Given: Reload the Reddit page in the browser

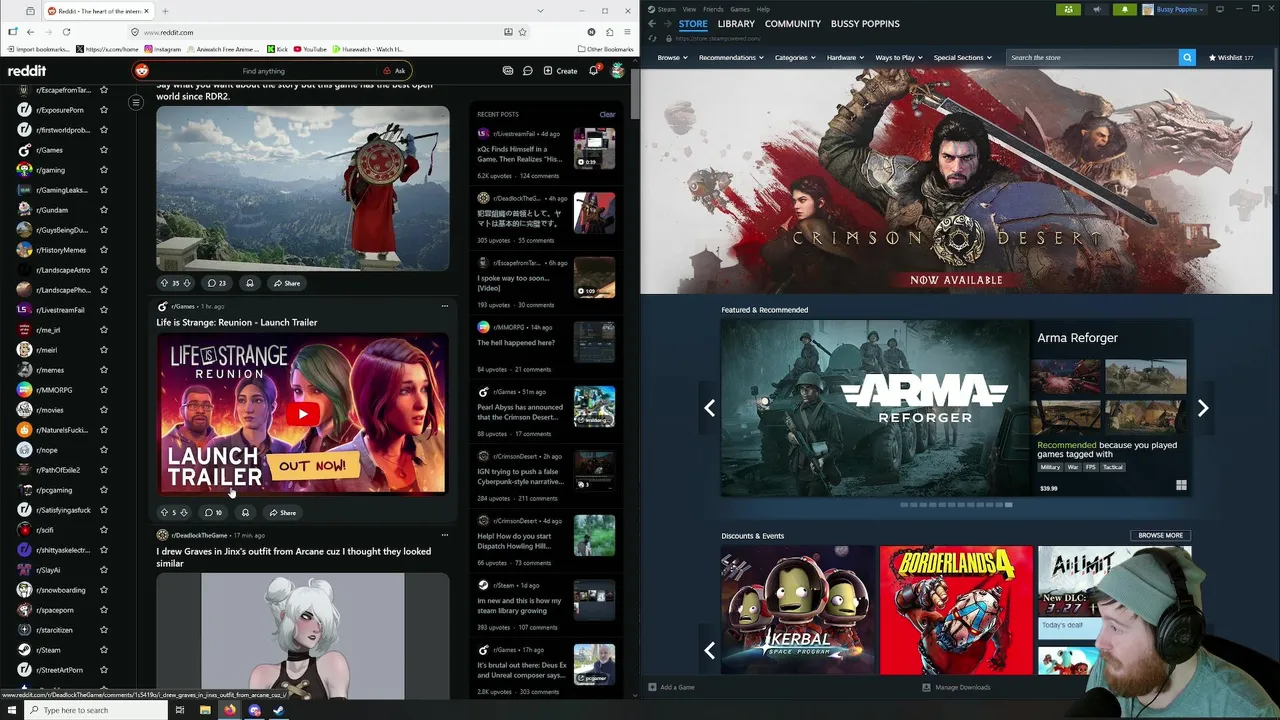Looking at the screenshot, I should [x=66, y=32].
